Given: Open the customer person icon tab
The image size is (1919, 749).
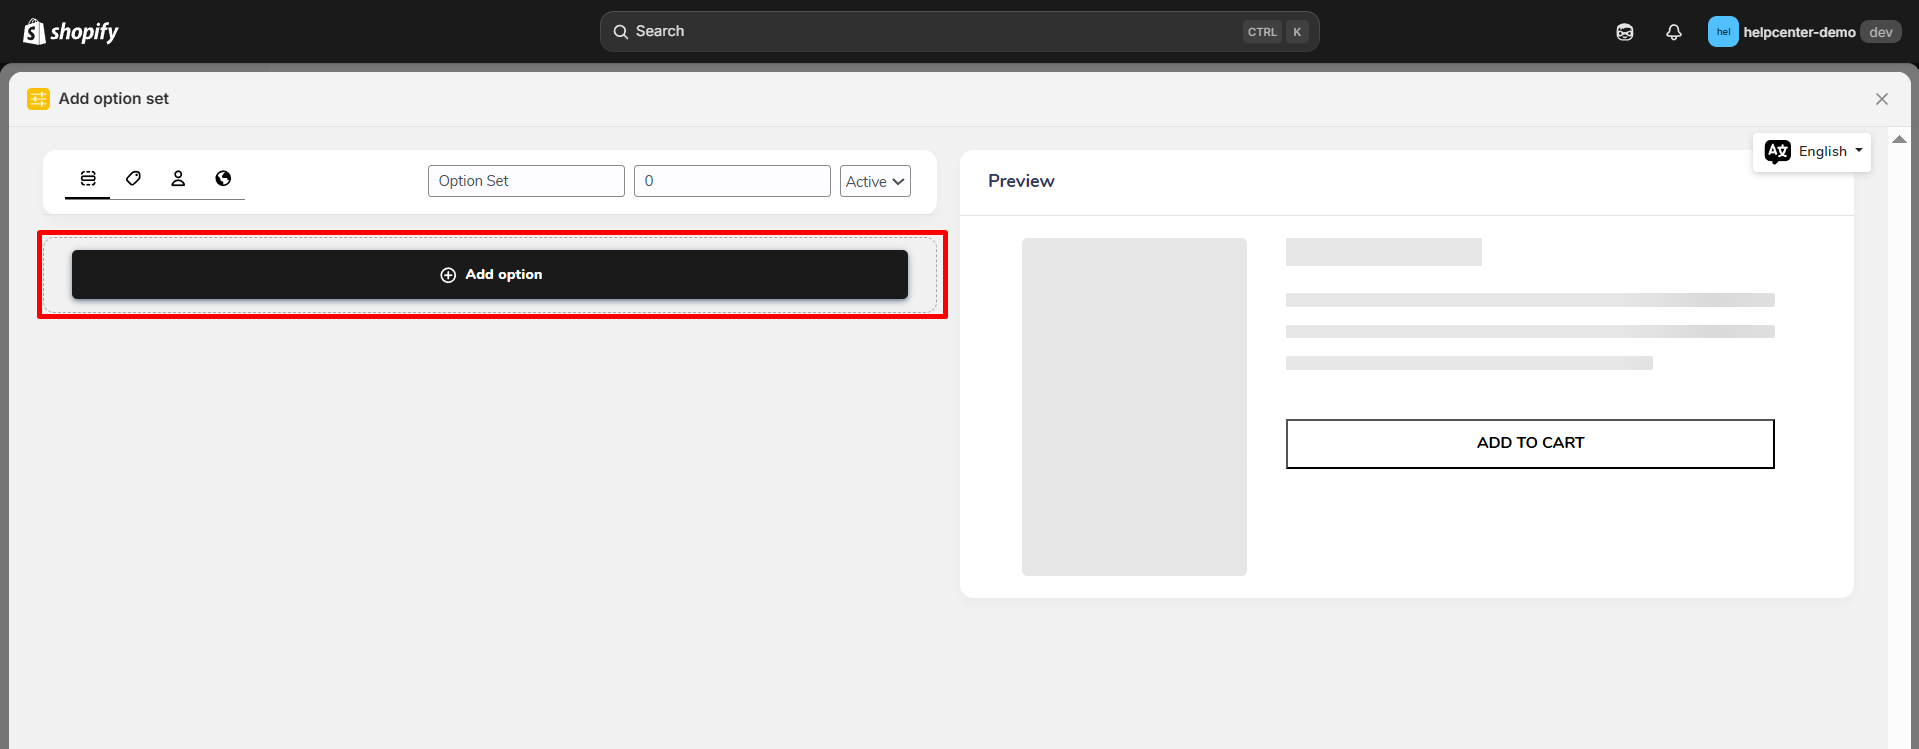Looking at the screenshot, I should pos(178,178).
